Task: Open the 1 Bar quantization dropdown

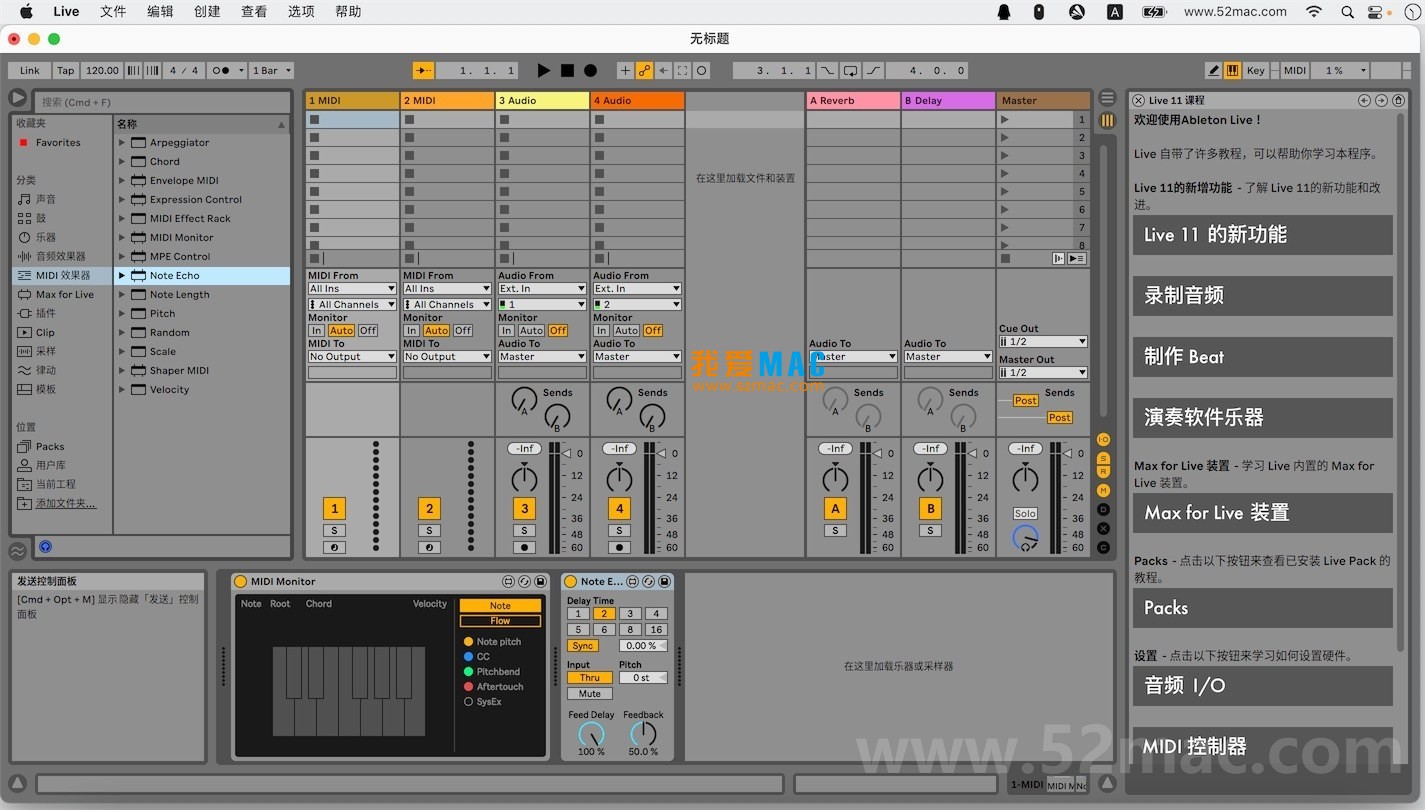Action: click(272, 70)
